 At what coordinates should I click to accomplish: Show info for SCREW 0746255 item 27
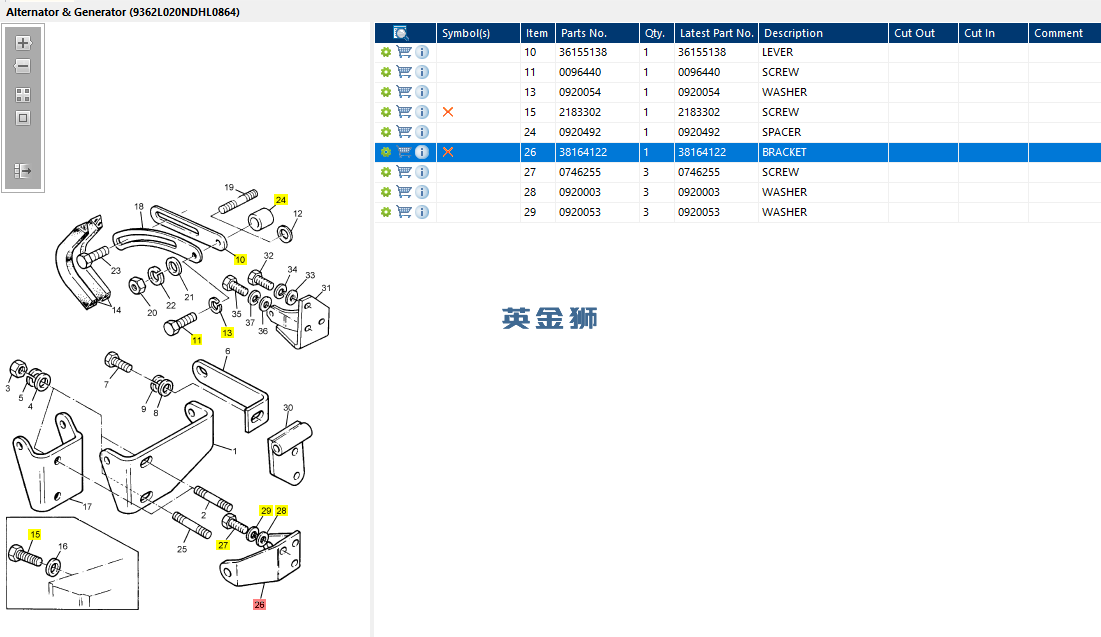point(422,172)
